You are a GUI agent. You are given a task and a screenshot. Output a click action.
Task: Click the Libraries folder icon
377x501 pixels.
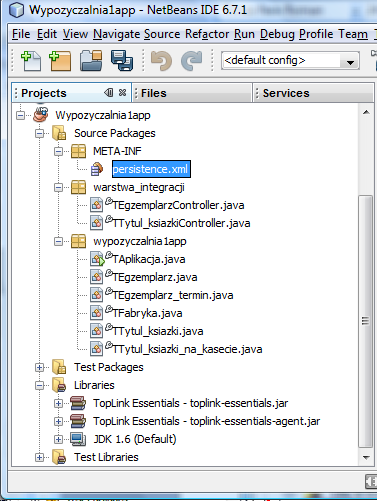(x=59, y=385)
